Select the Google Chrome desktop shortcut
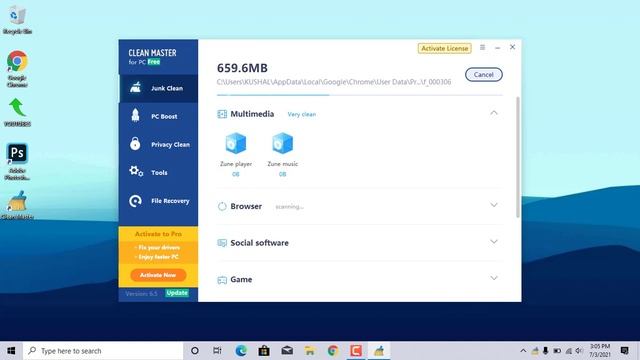 pyautogui.click(x=17, y=69)
